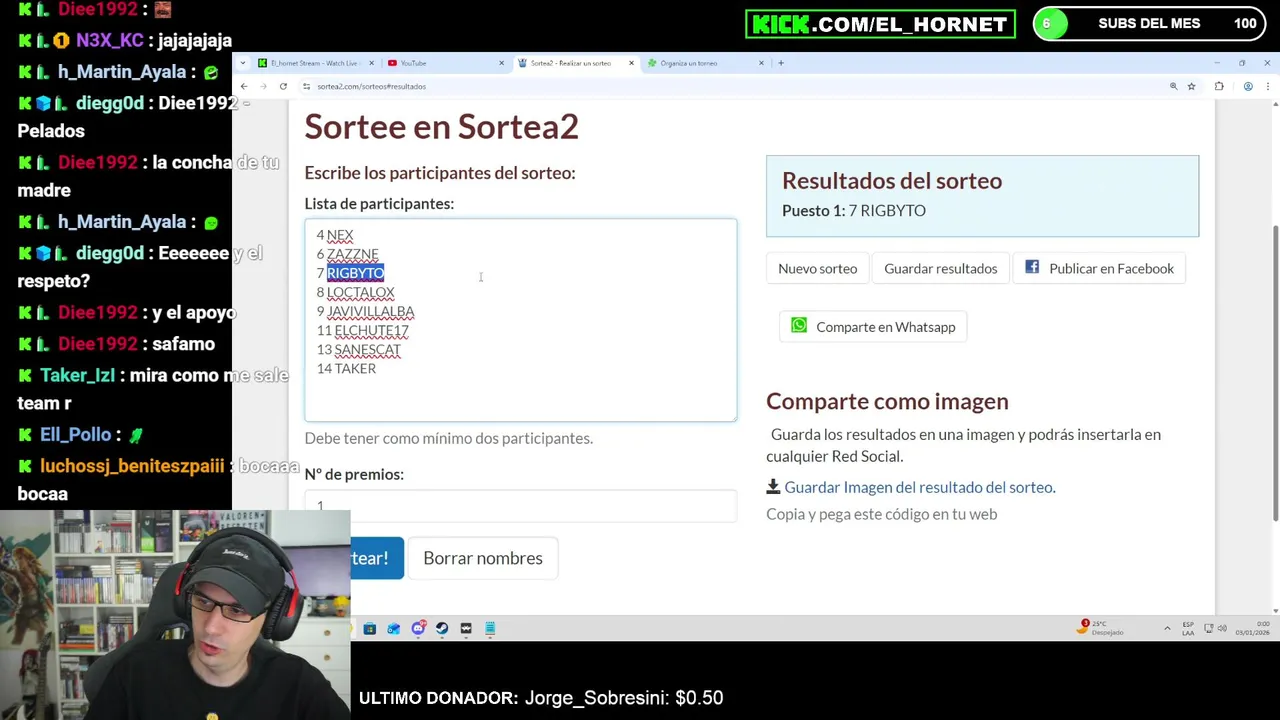The image size is (1280, 720).
Task: Click the Nº de premios input field
Action: [x=520, y=504]
